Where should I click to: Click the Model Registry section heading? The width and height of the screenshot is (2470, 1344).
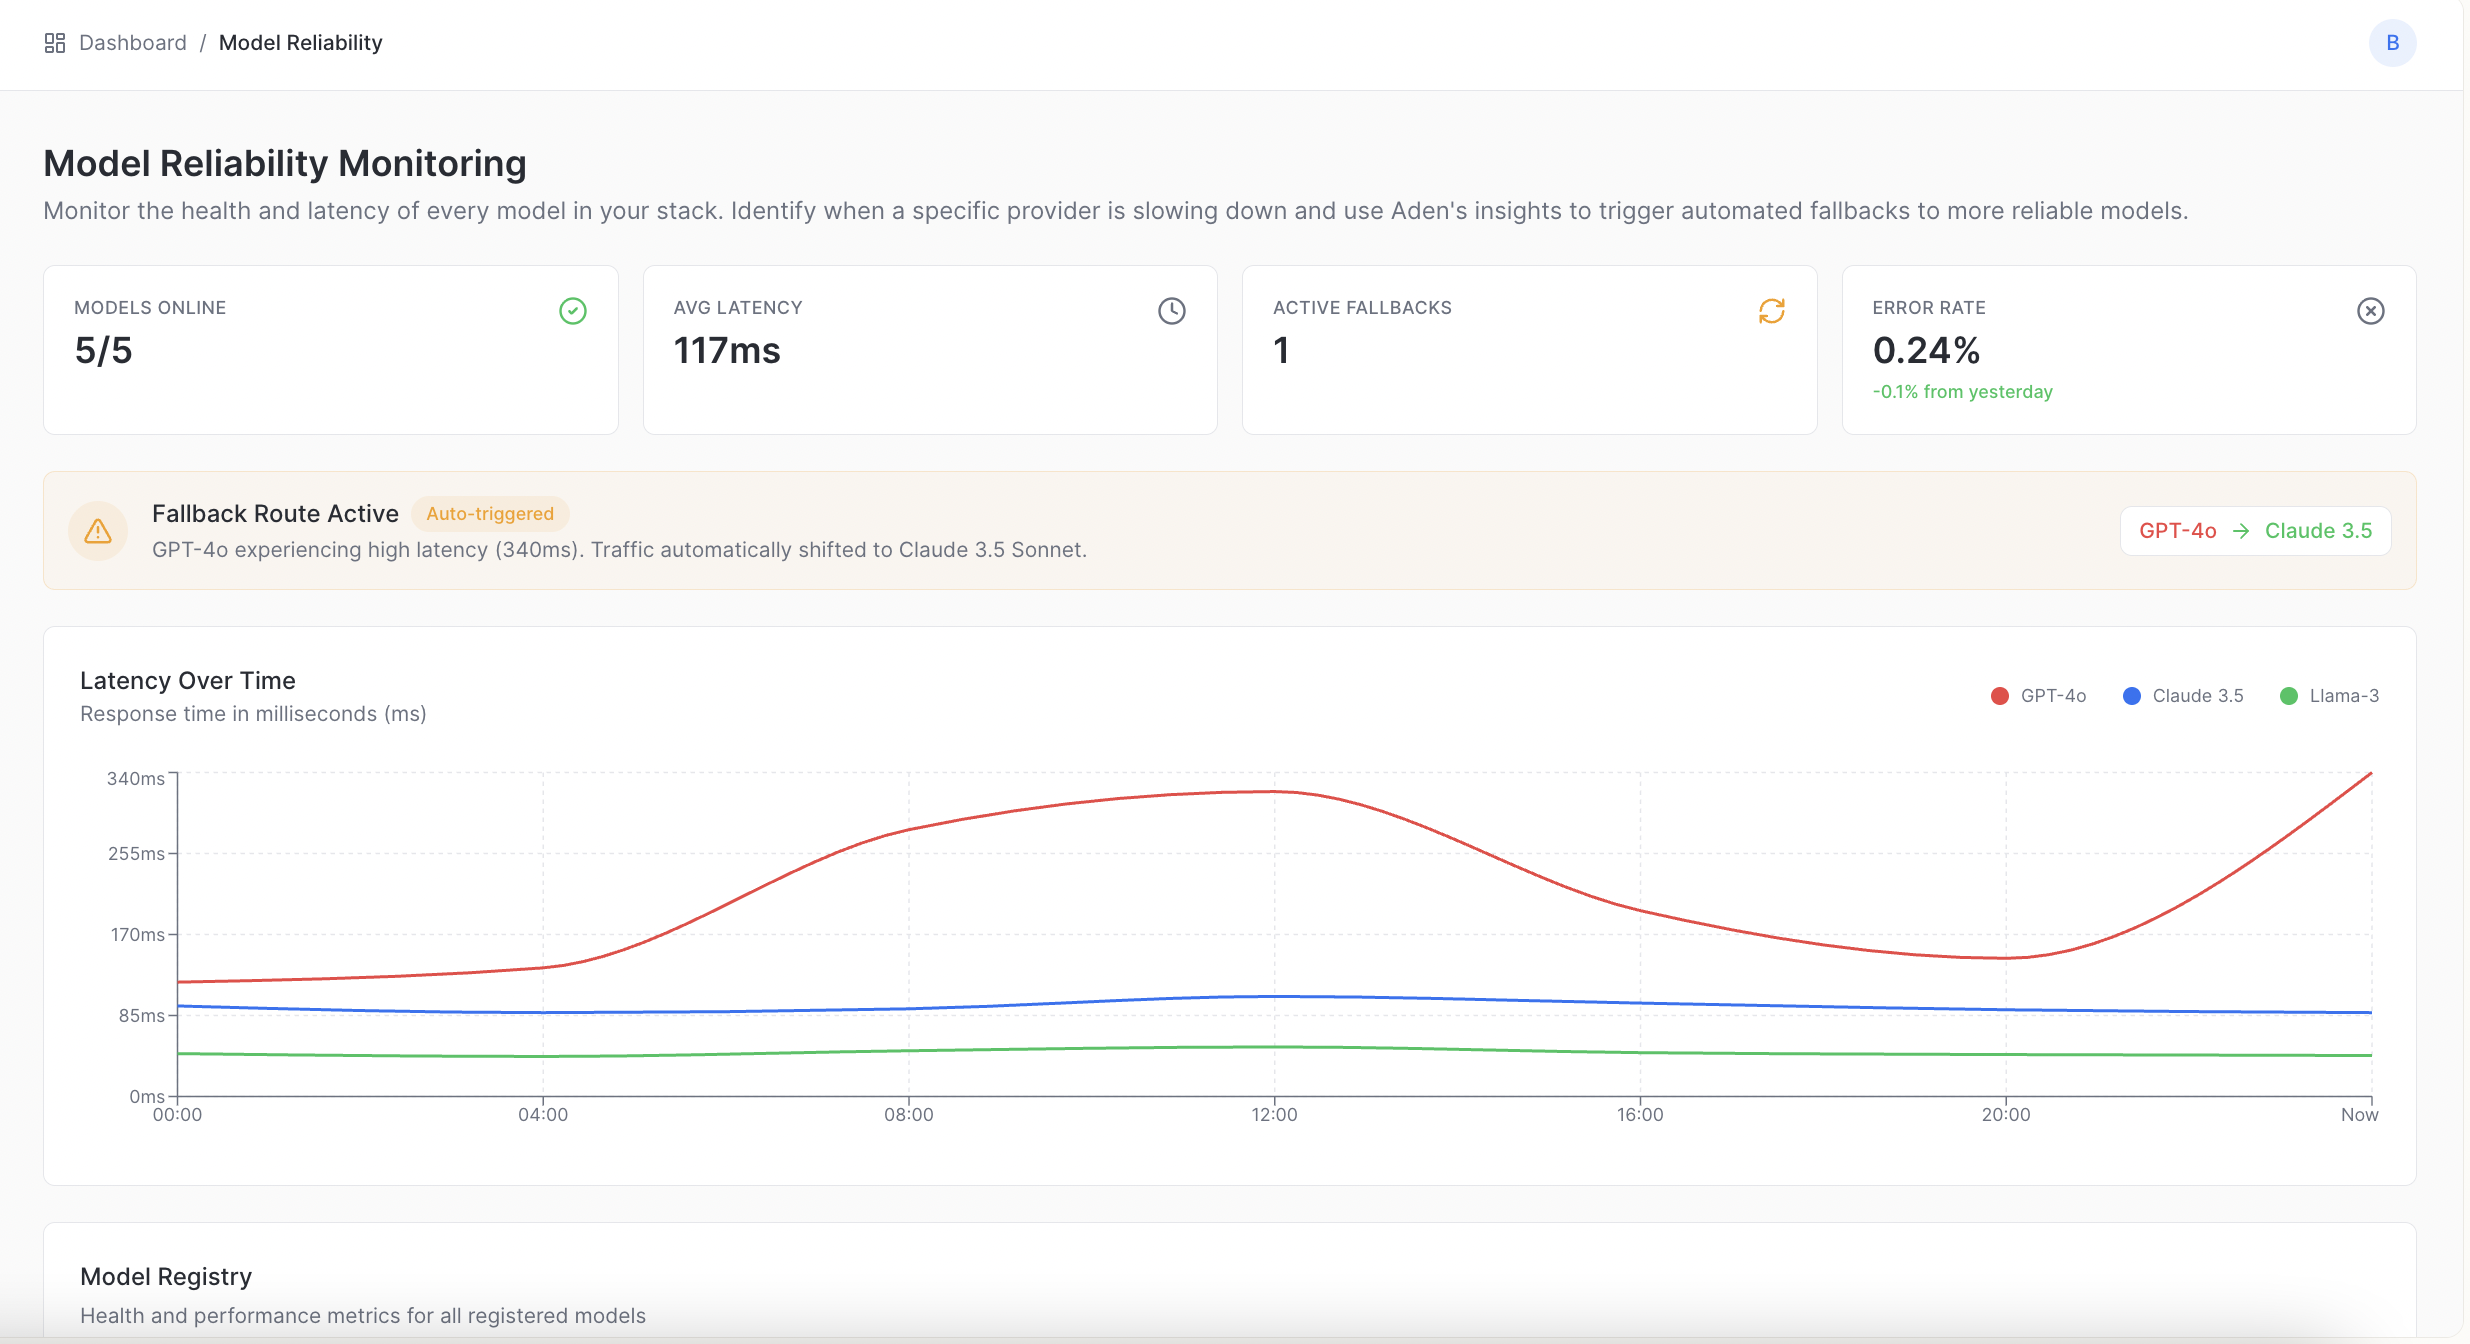tap(166, 1277)
